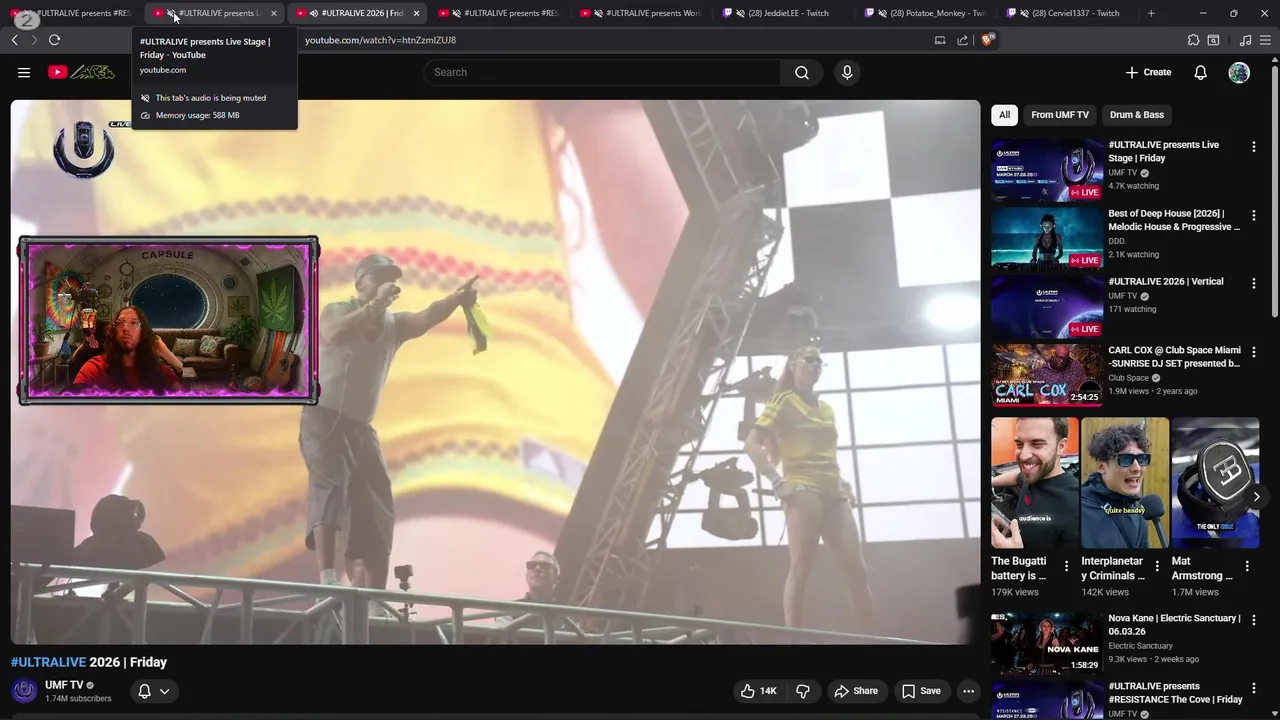Open the browser extensions puzzle icon

point(1193,40)
